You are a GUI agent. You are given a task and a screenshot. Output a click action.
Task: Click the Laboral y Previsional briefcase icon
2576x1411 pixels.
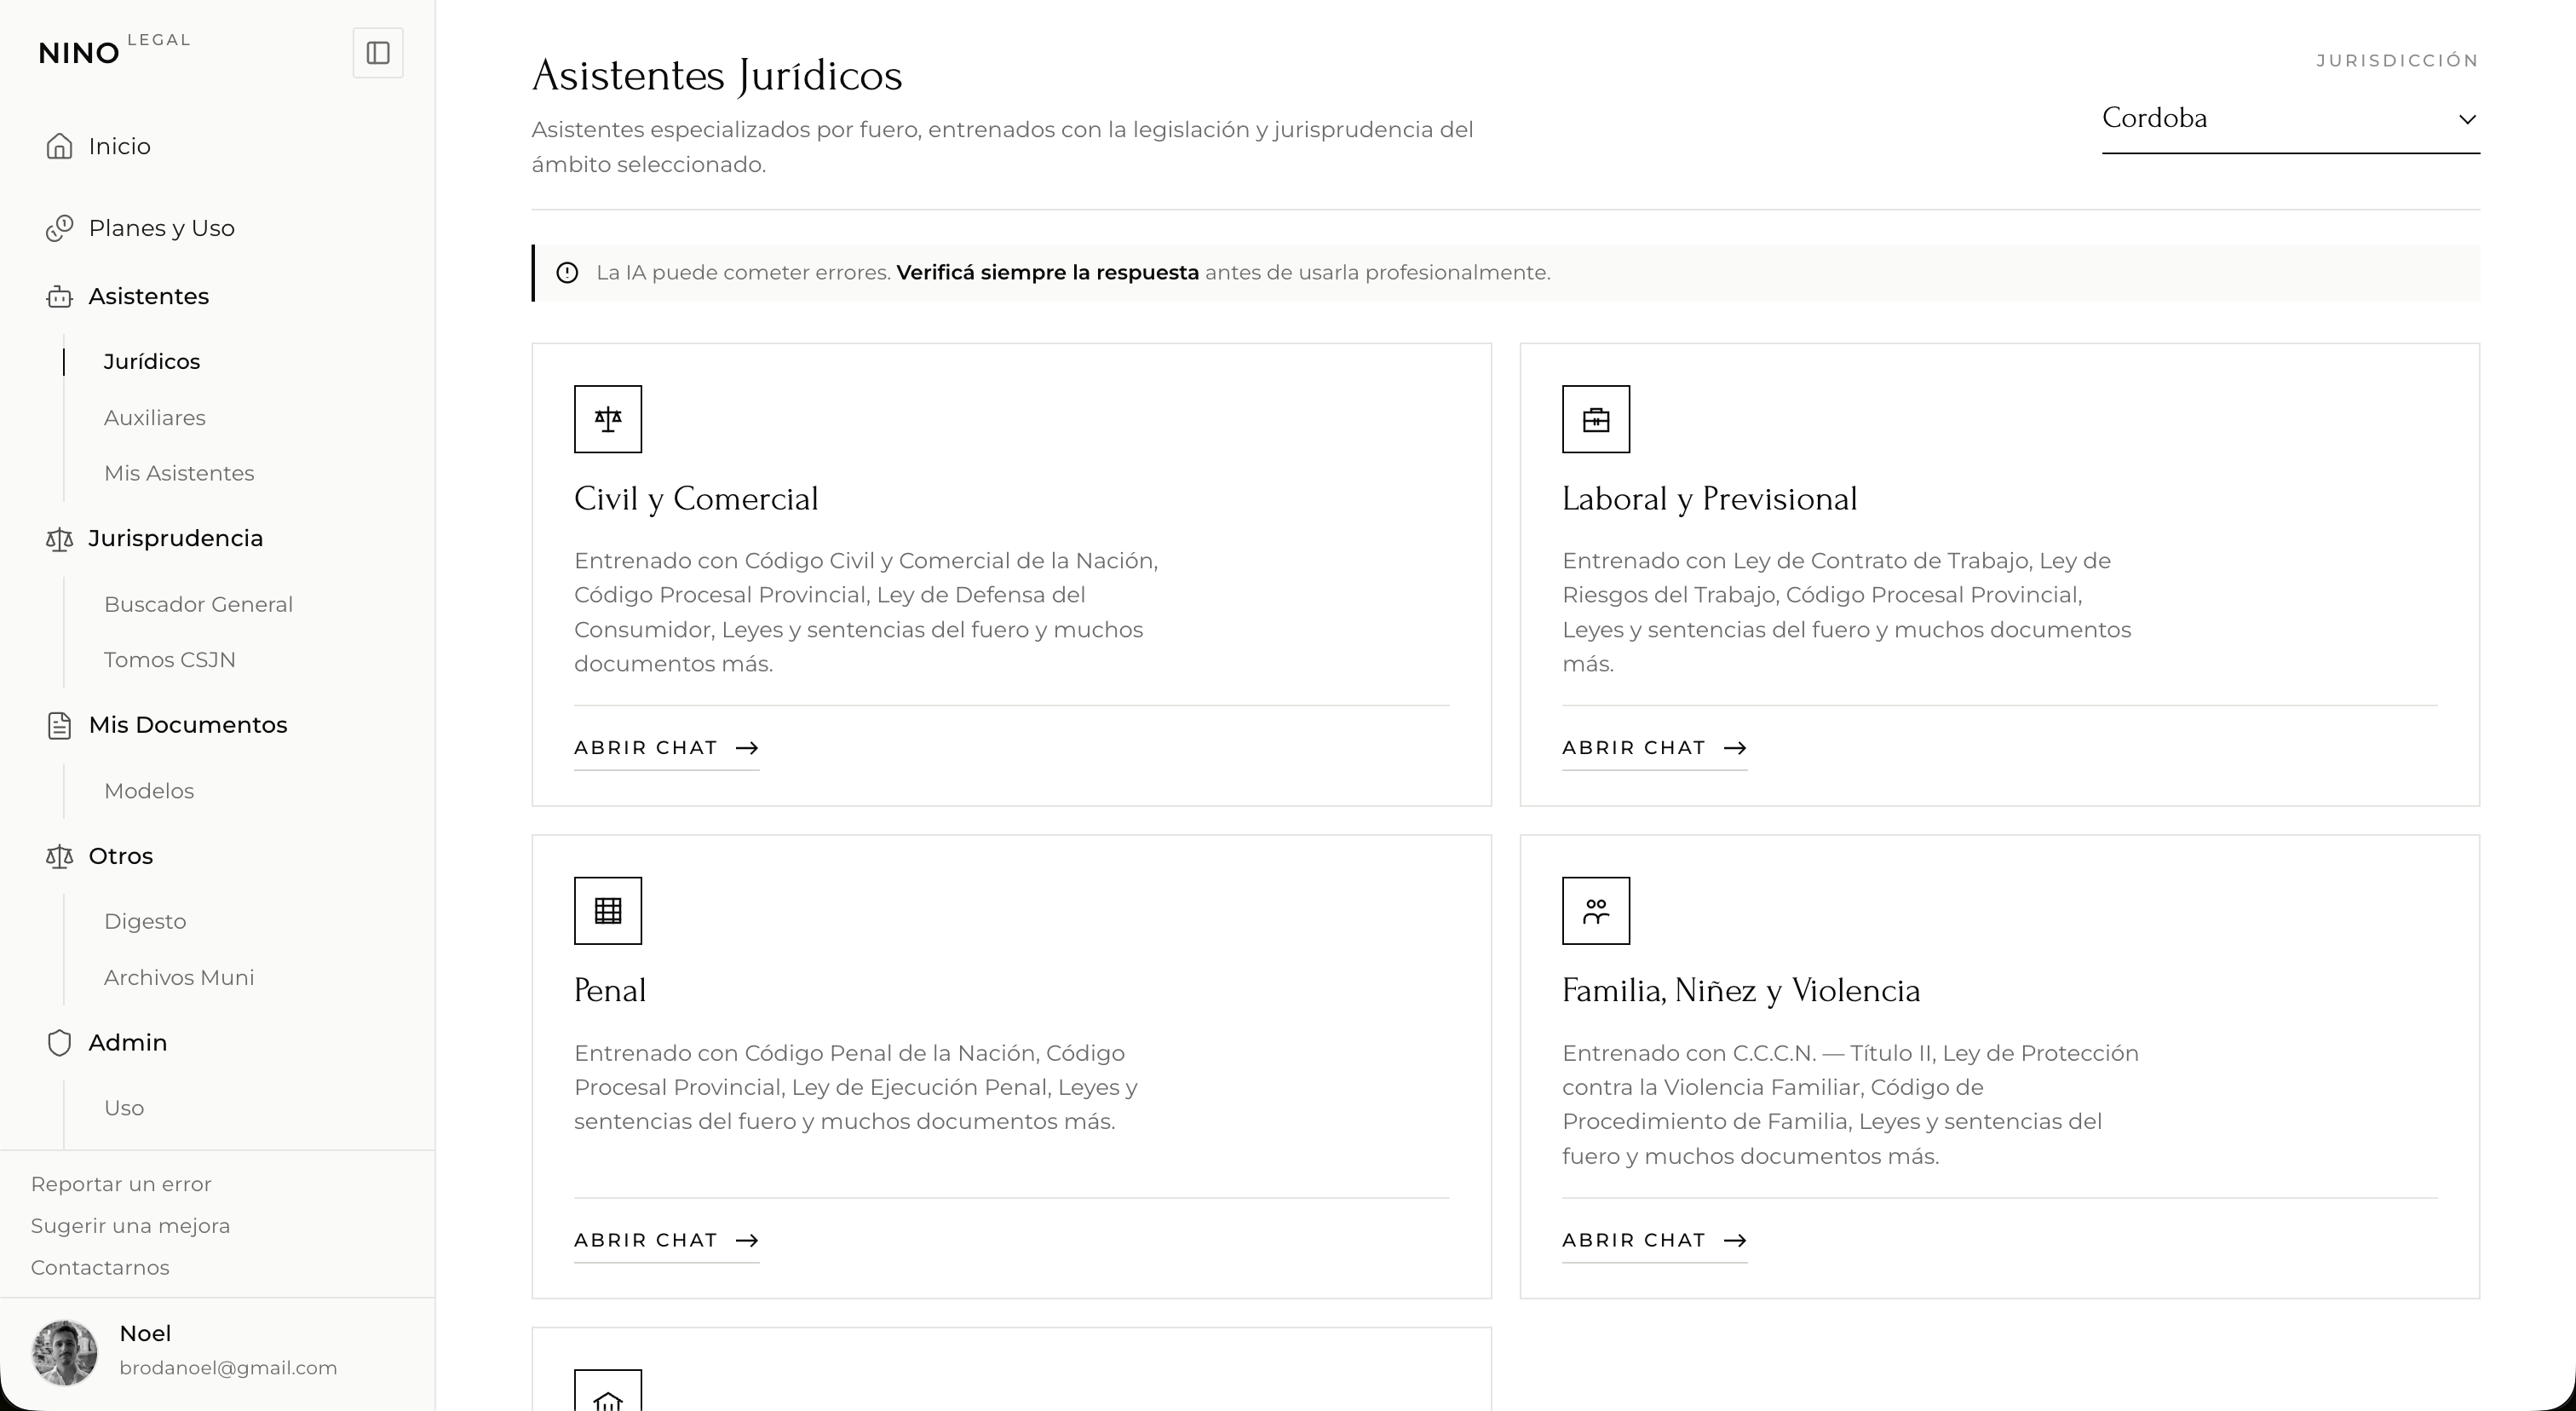1596,419
